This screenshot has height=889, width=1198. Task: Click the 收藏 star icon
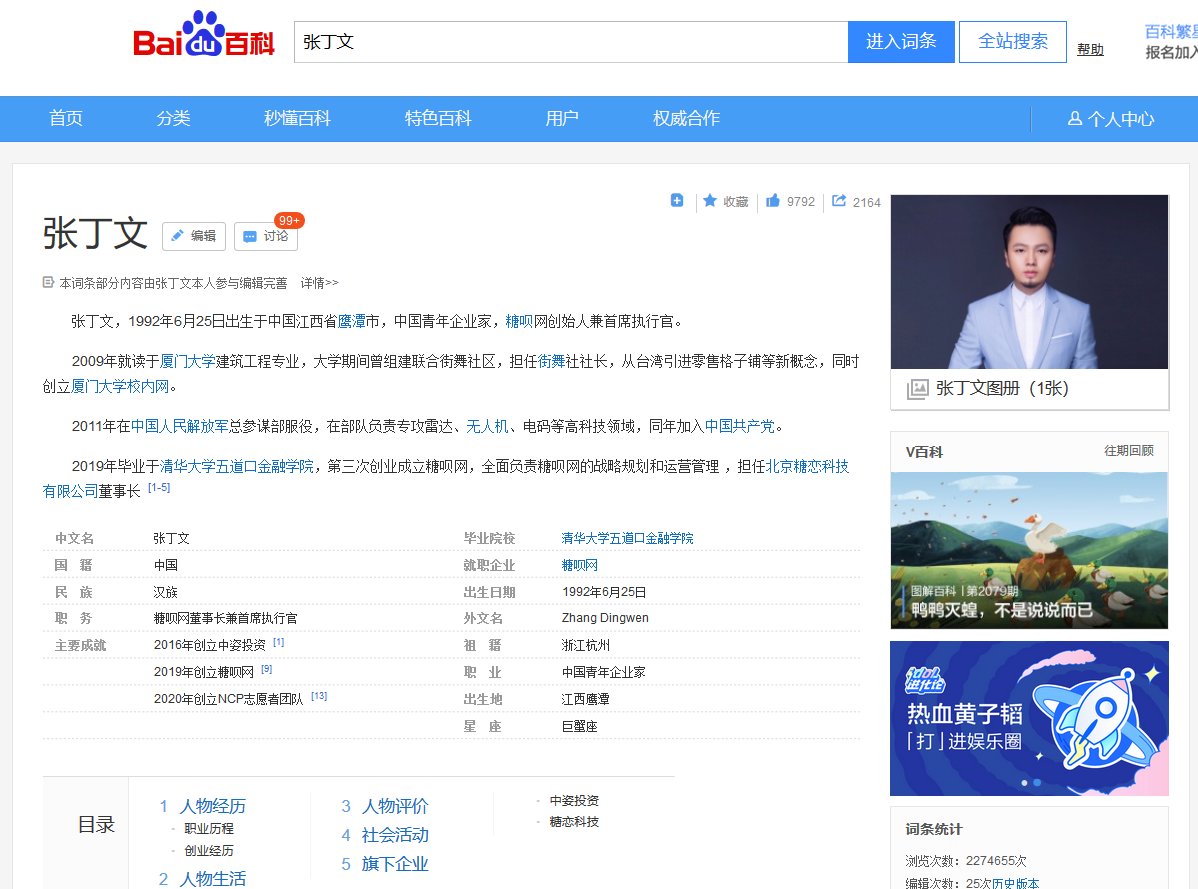(710, 200)
